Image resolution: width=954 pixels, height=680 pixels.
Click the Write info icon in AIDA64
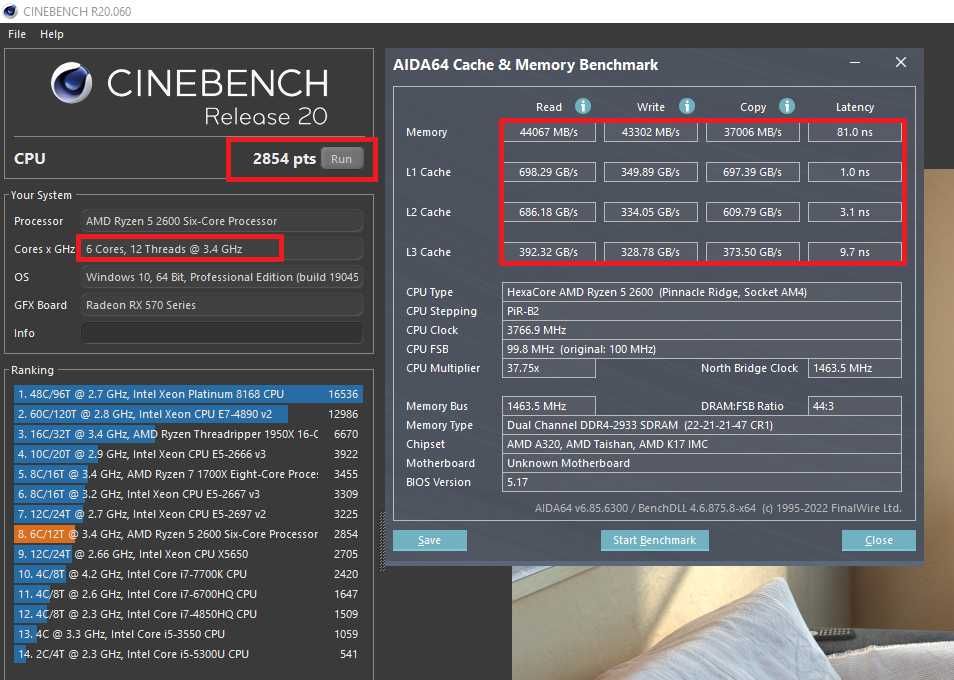[x=686, y=106]
